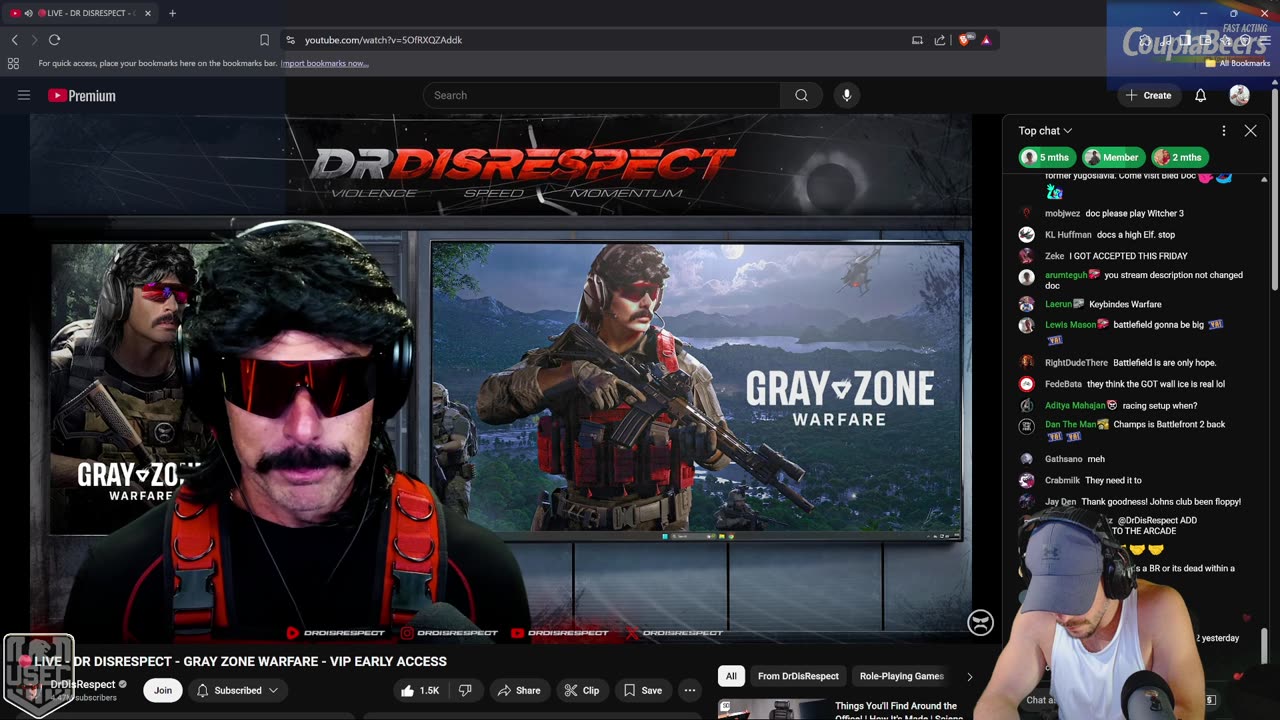Bookmark this page in the address bar
The width and height of the screenshot is (1280, 720).
click(264, 40)
